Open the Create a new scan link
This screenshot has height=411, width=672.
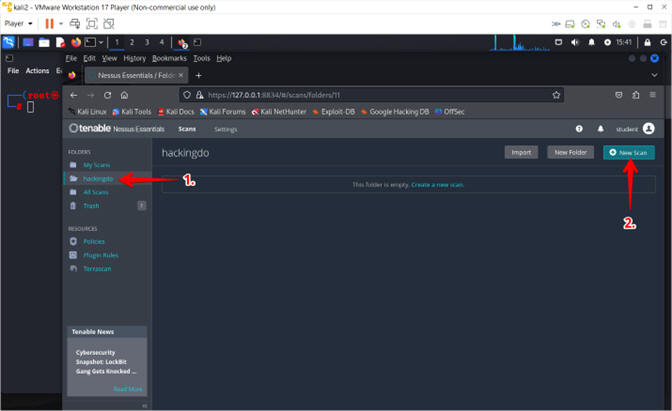point(437,185)
